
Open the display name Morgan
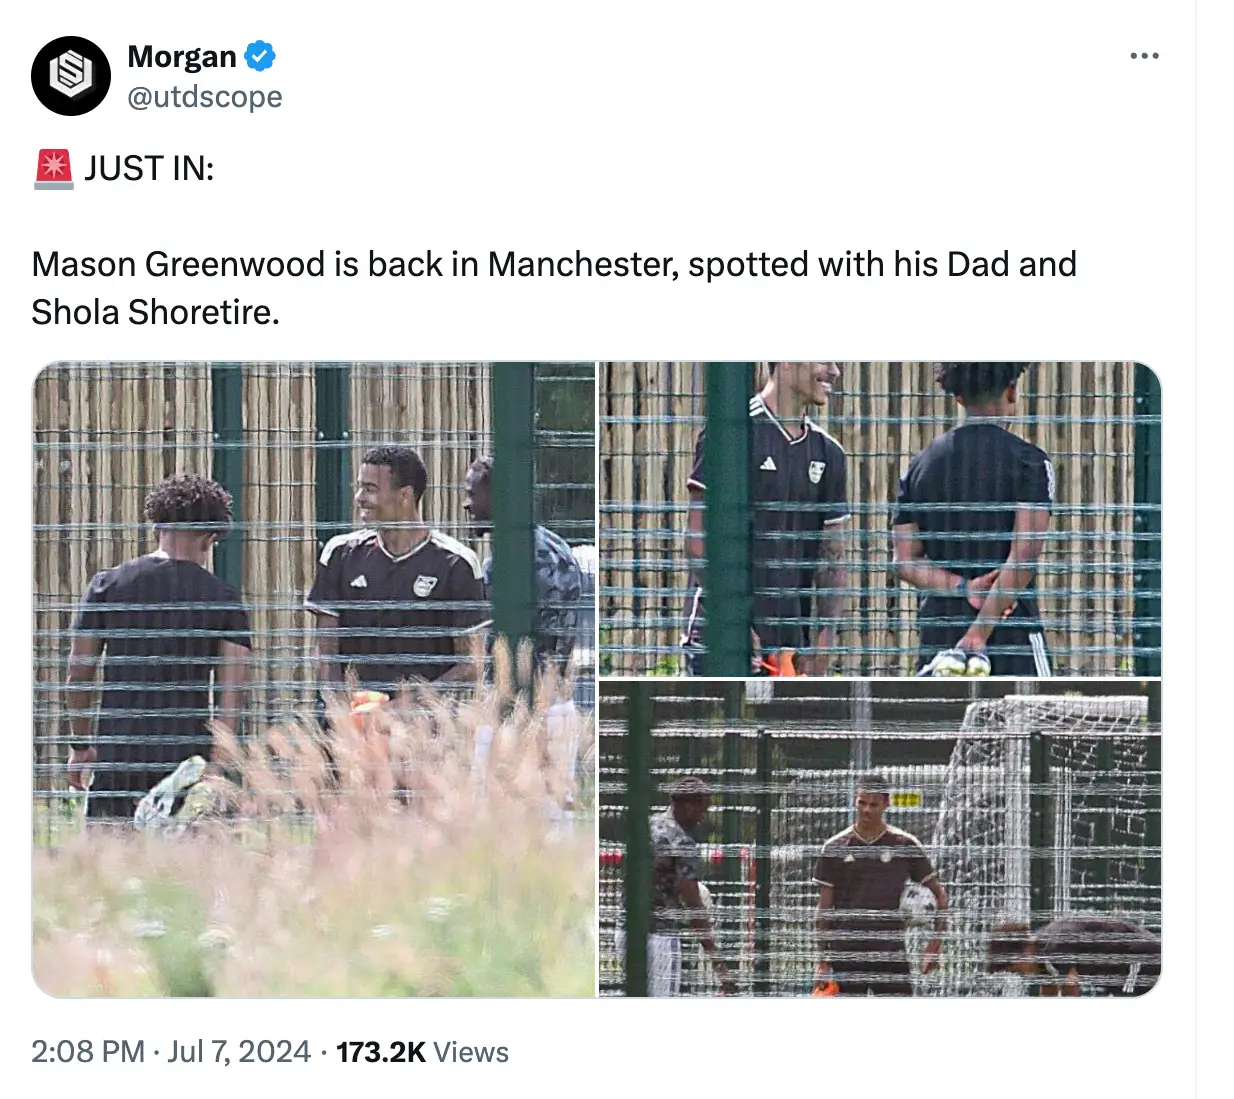tap(181, 57)
